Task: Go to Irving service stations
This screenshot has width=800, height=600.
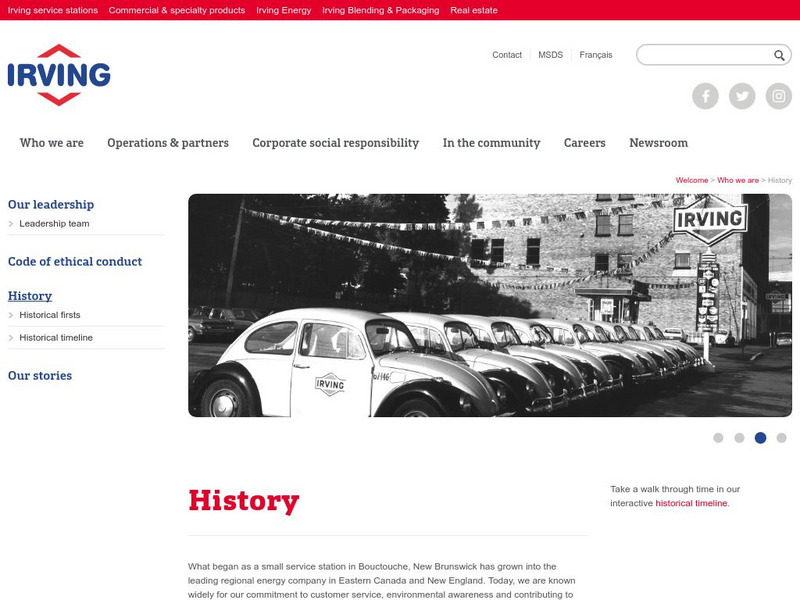Action: point(53,10)
